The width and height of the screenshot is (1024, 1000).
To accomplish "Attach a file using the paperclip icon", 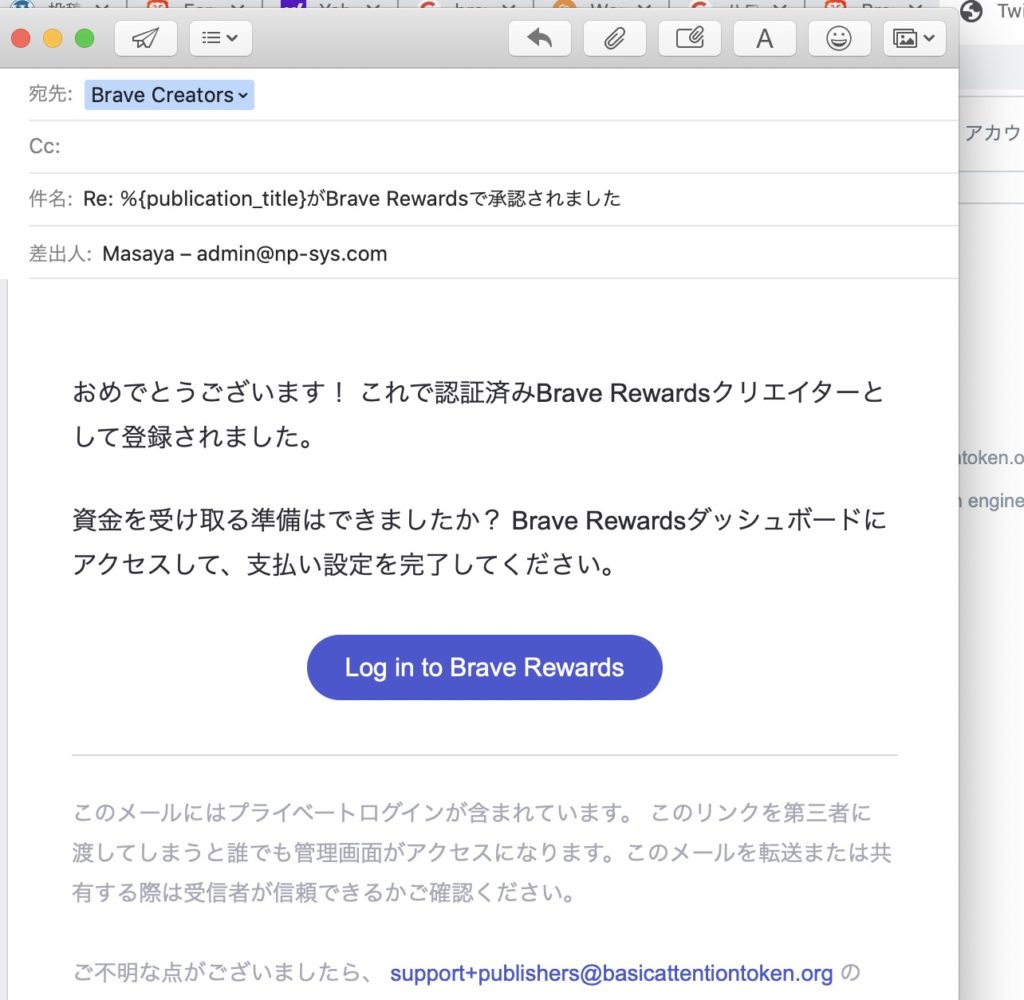I will [615, 39].
